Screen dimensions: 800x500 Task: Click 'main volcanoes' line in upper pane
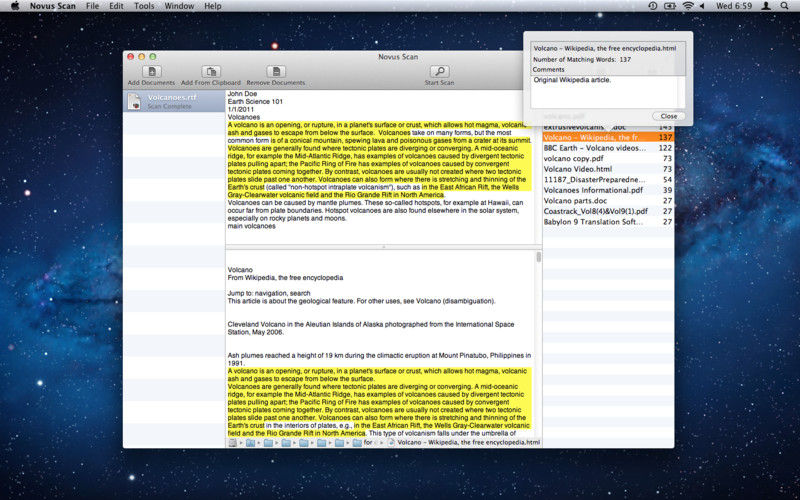click(252, 226)
